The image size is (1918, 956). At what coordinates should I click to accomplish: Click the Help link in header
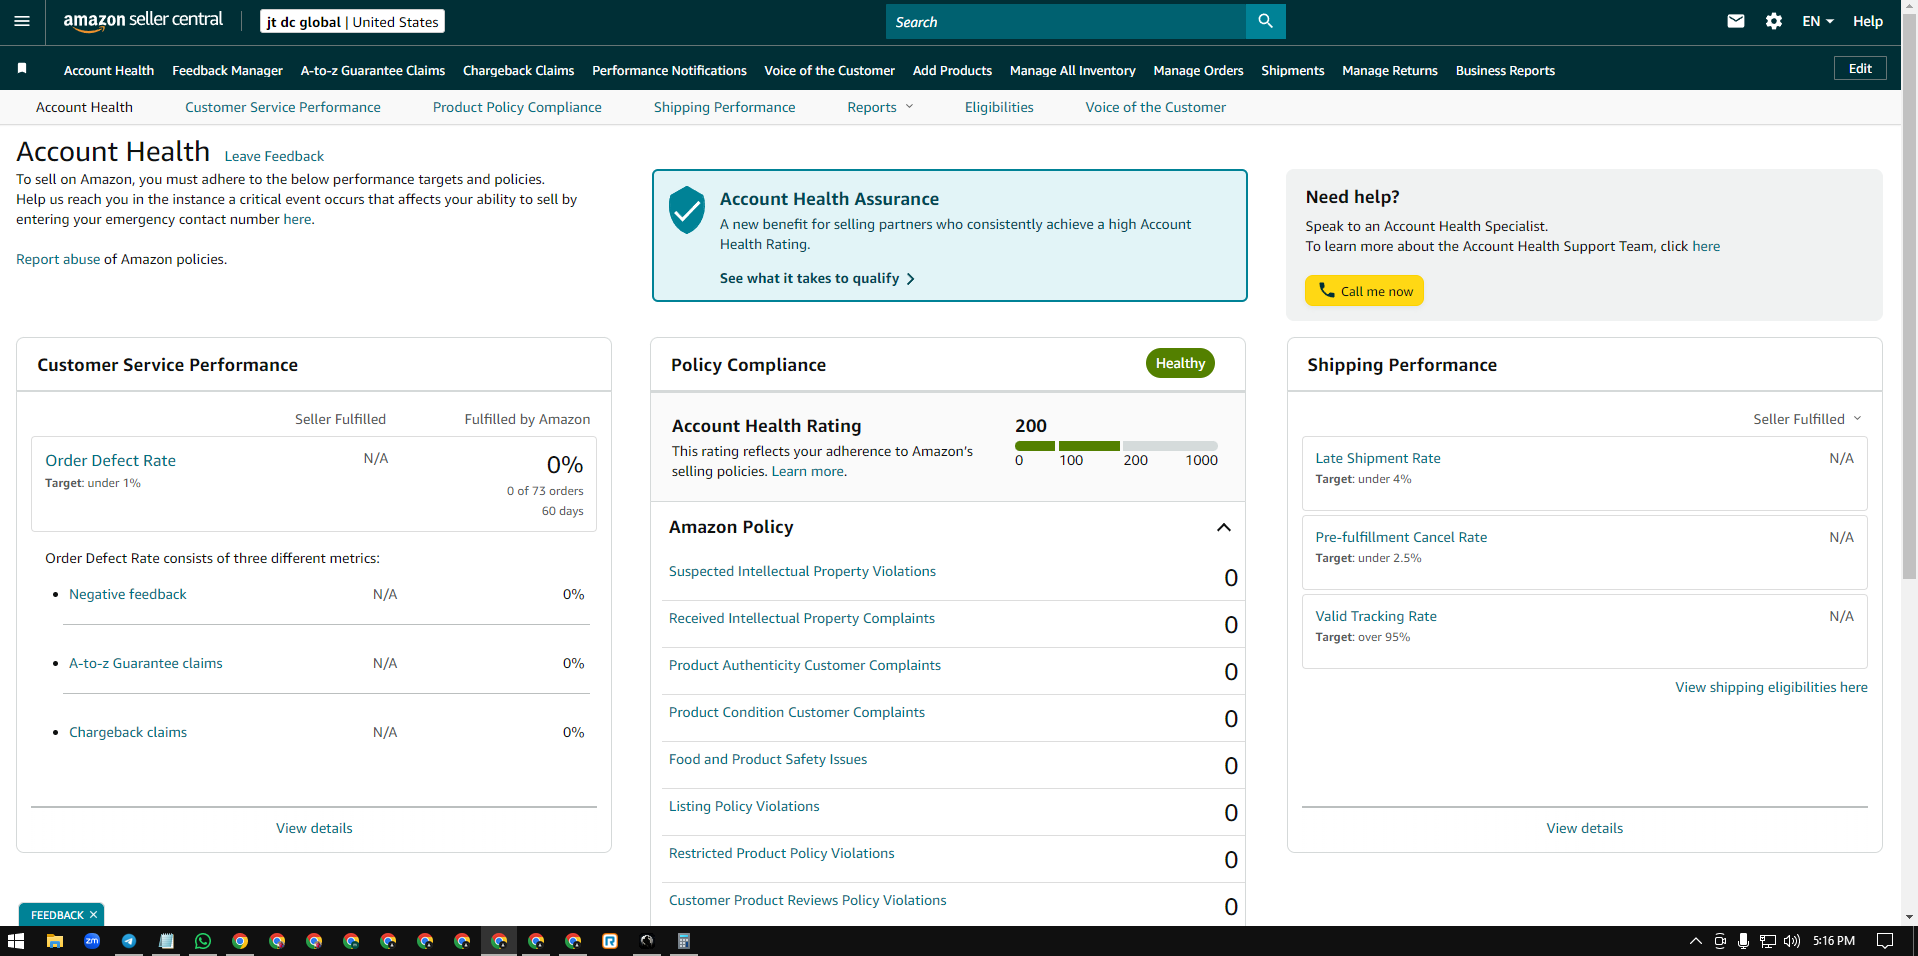tap(1867, 21)
